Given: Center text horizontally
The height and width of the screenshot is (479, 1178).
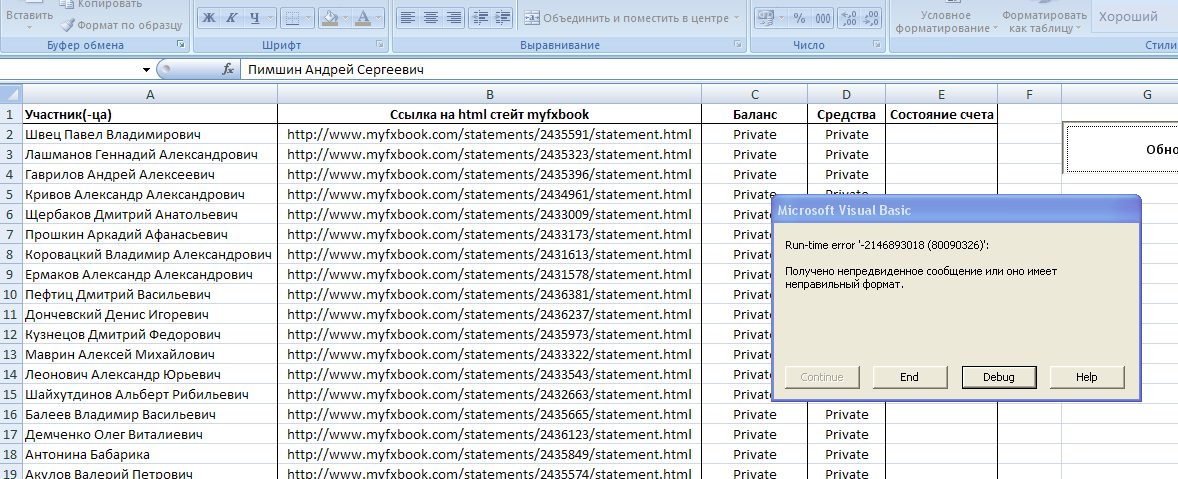Looking at the screenshot, I should (430, 18).
